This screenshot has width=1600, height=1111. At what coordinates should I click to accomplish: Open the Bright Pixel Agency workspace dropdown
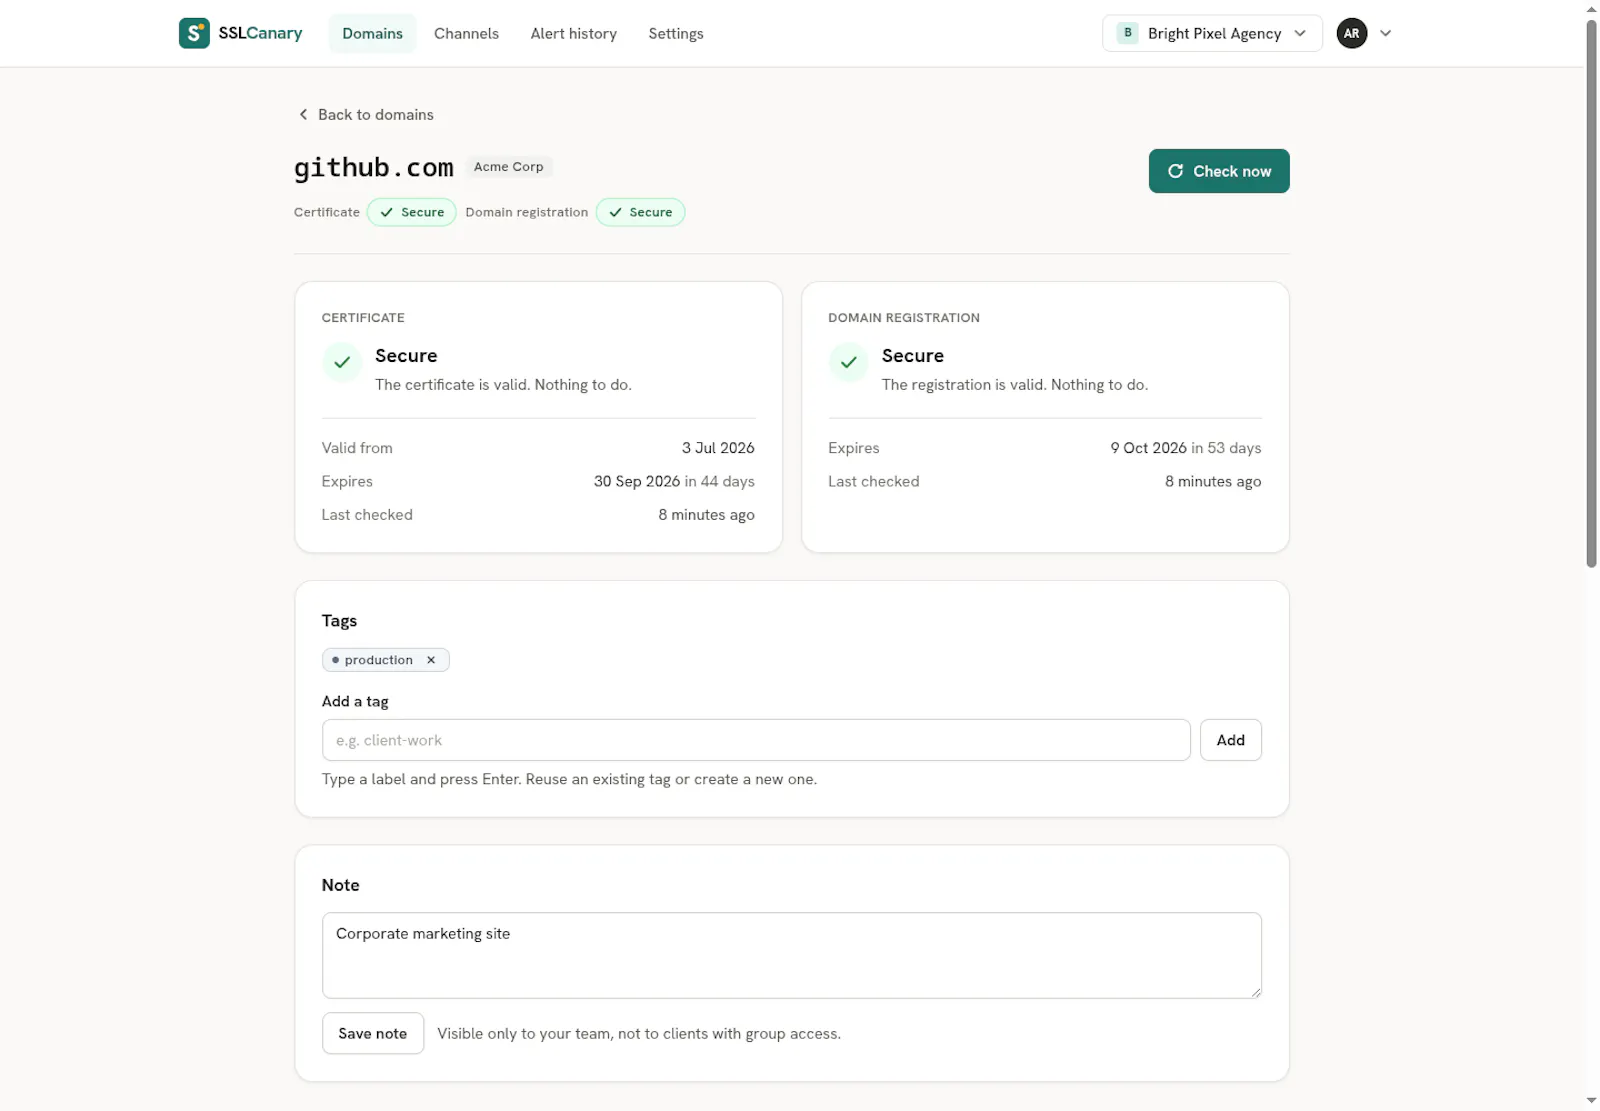click(x=1212, y=33)
